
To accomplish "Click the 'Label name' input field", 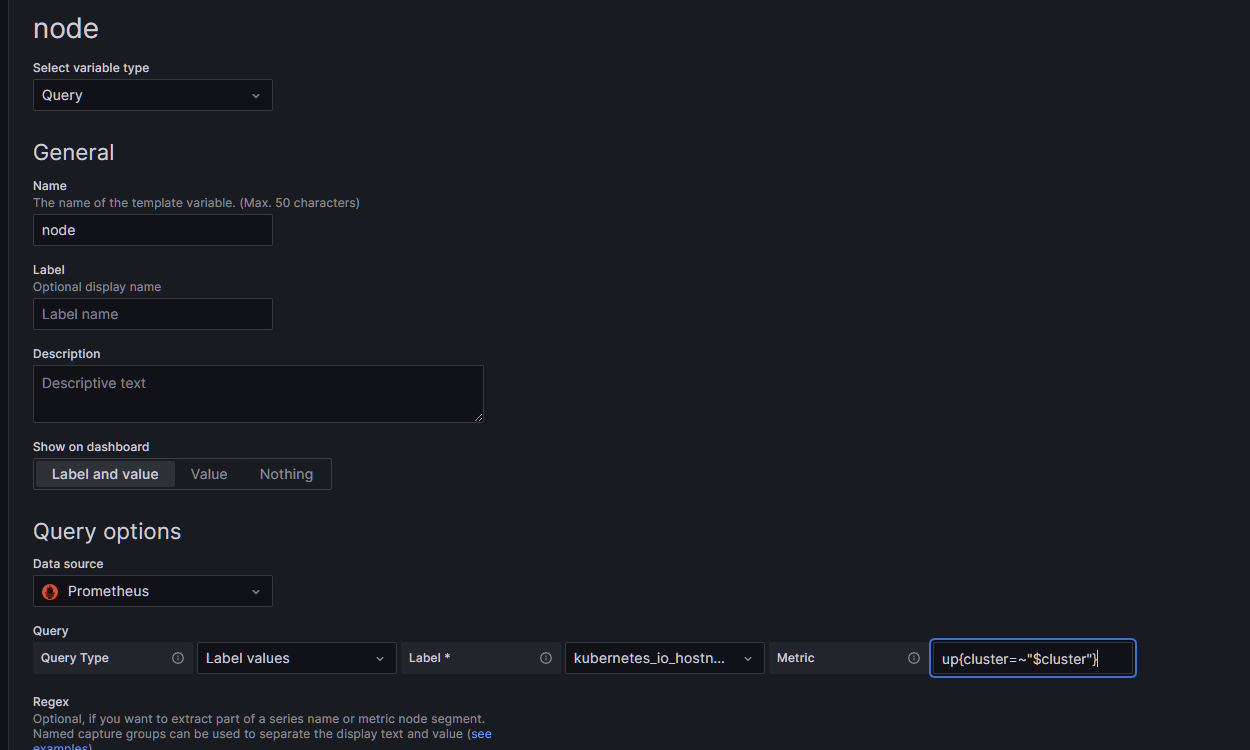I will pyautogui.click(x=152, y=314).
